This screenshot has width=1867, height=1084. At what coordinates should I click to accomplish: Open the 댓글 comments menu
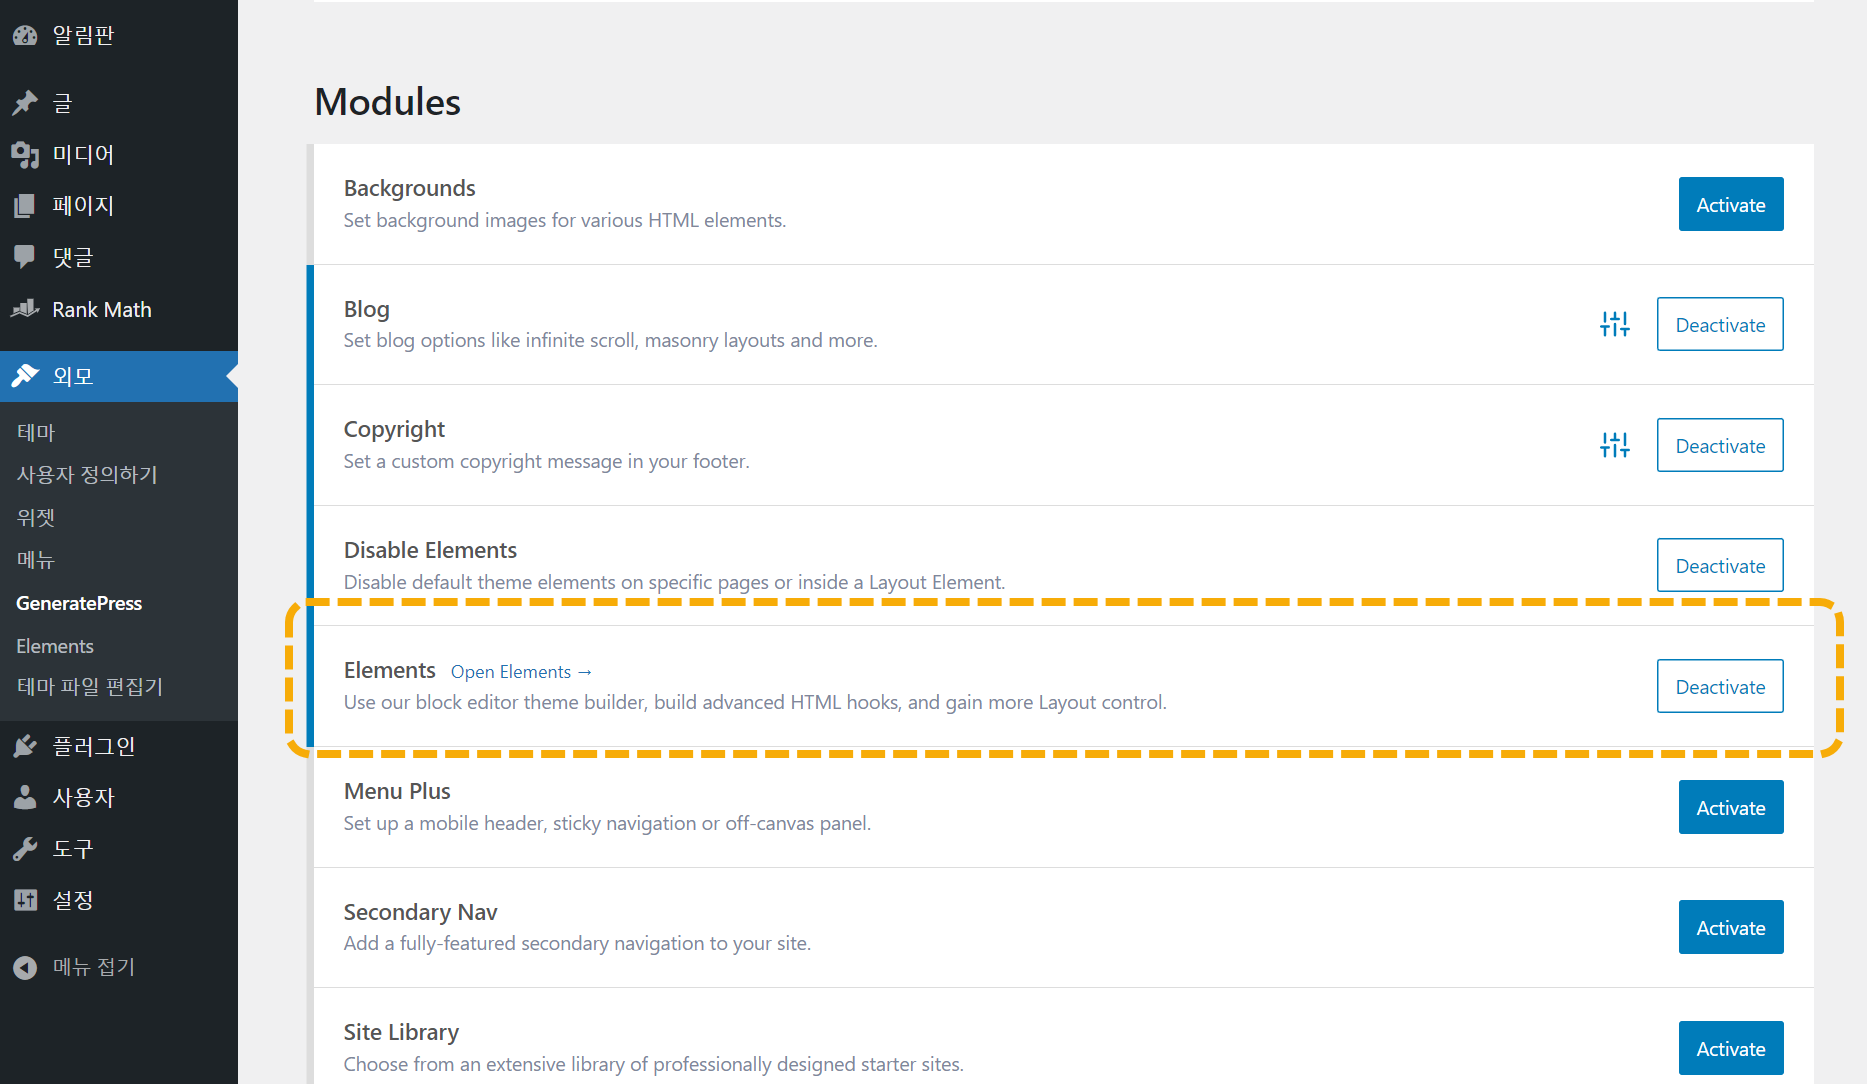pyautogui.click(x=119, y=257)
